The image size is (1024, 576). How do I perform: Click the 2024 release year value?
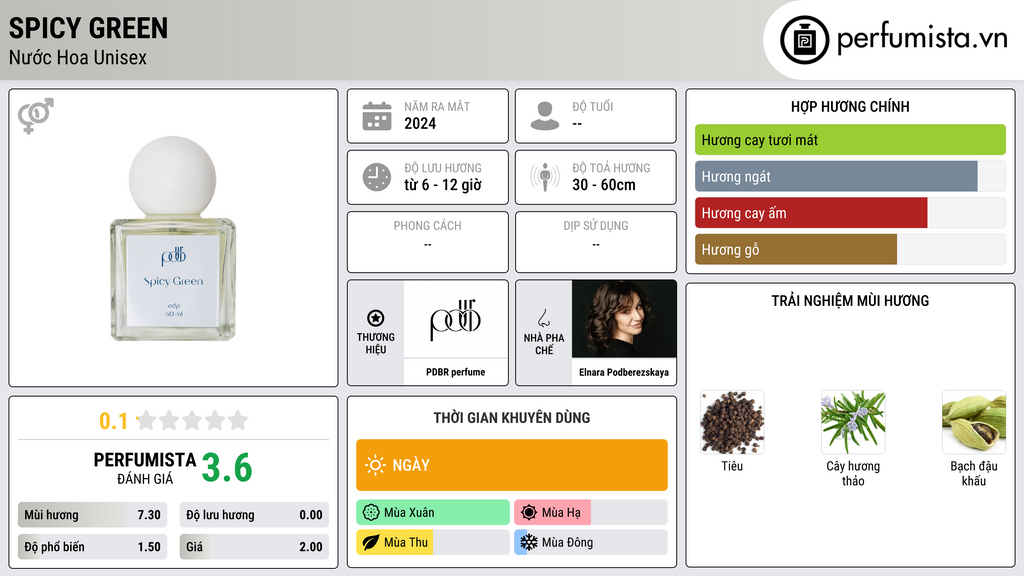click(420, 123)
